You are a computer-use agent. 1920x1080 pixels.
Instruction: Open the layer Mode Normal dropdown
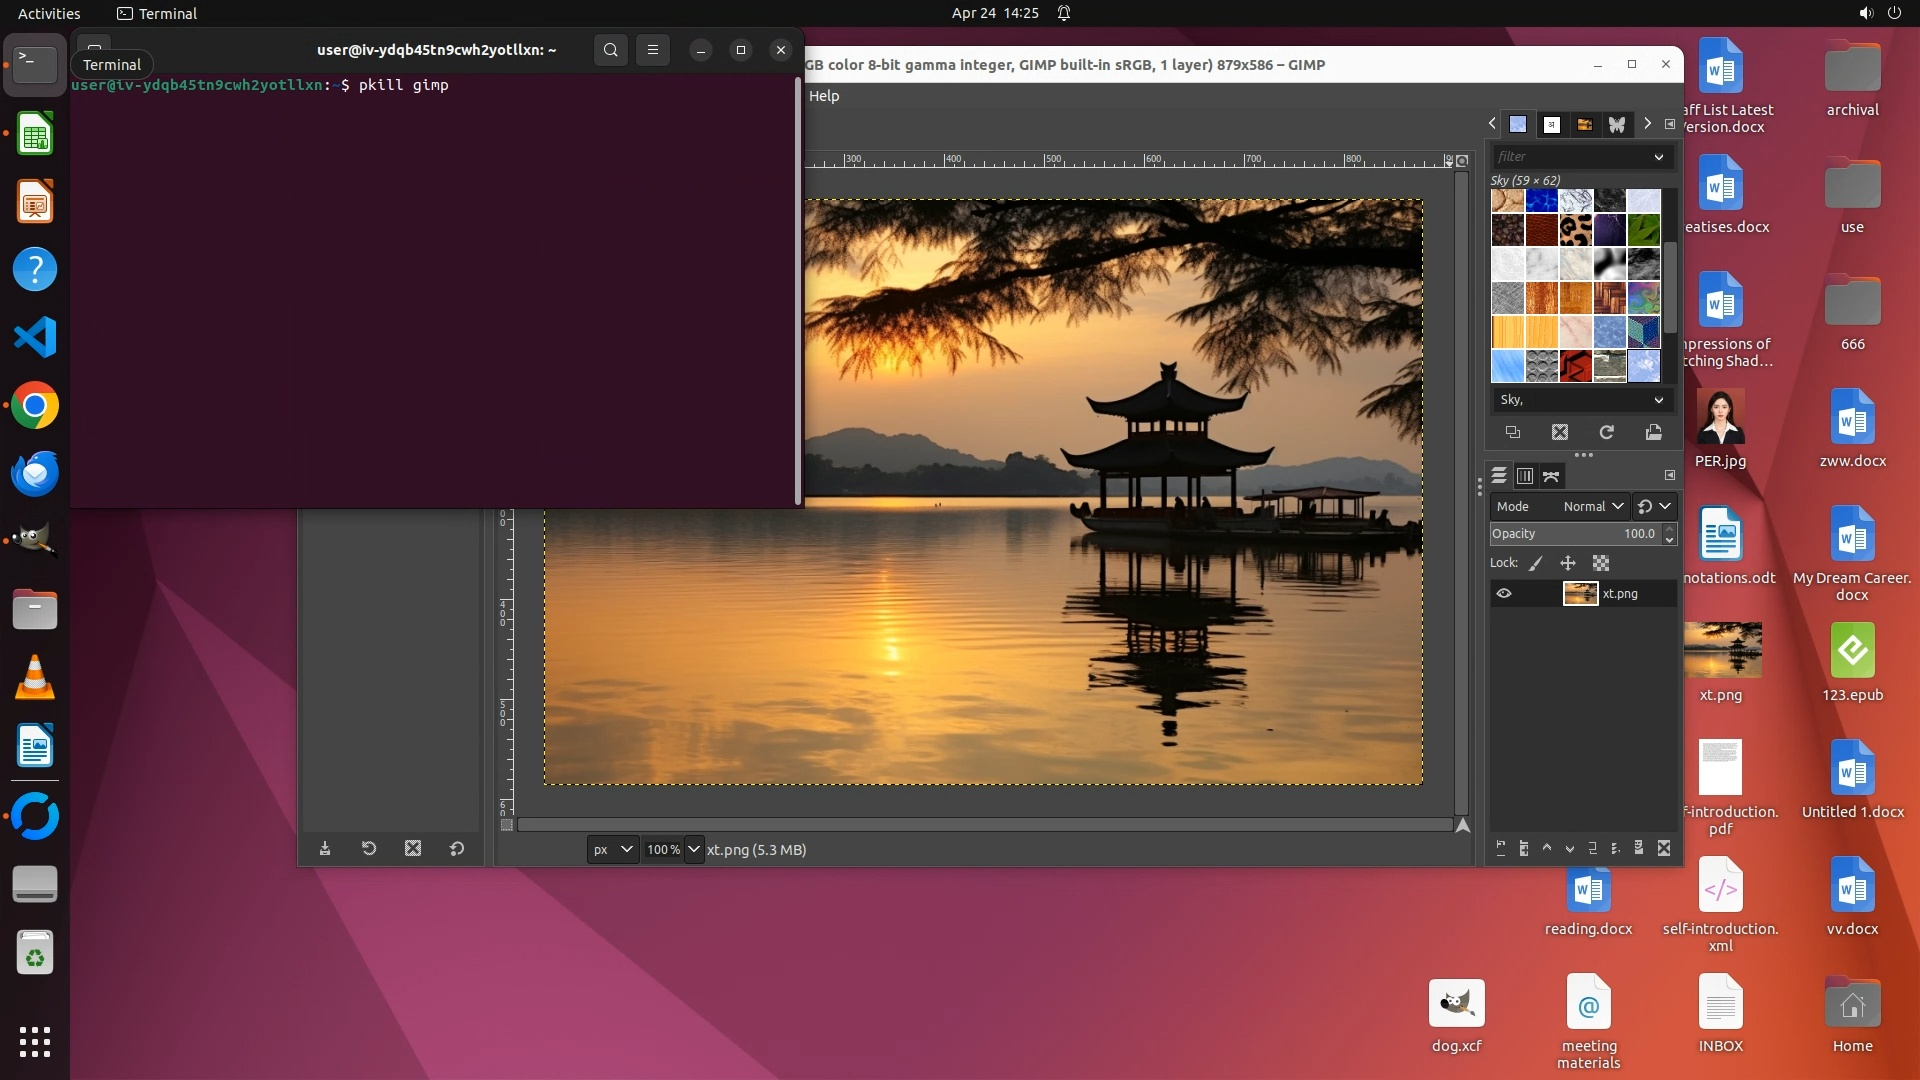(x=1592, y=506)
